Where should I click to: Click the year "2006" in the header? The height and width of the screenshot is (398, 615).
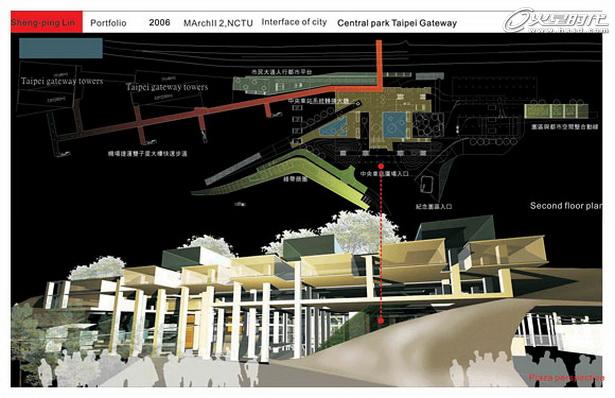click(x=159, y=22)
